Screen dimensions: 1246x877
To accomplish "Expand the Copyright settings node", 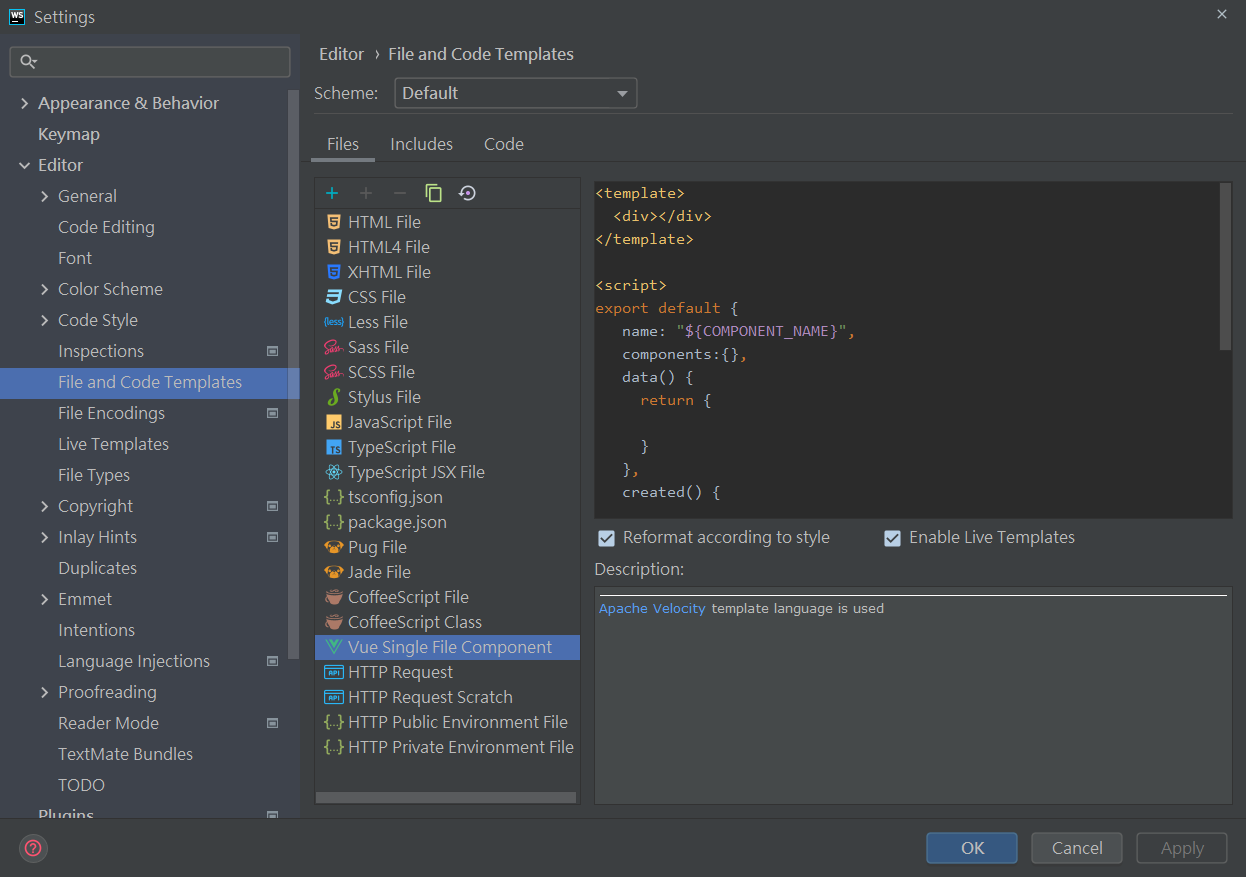I will tap(44, 506).
